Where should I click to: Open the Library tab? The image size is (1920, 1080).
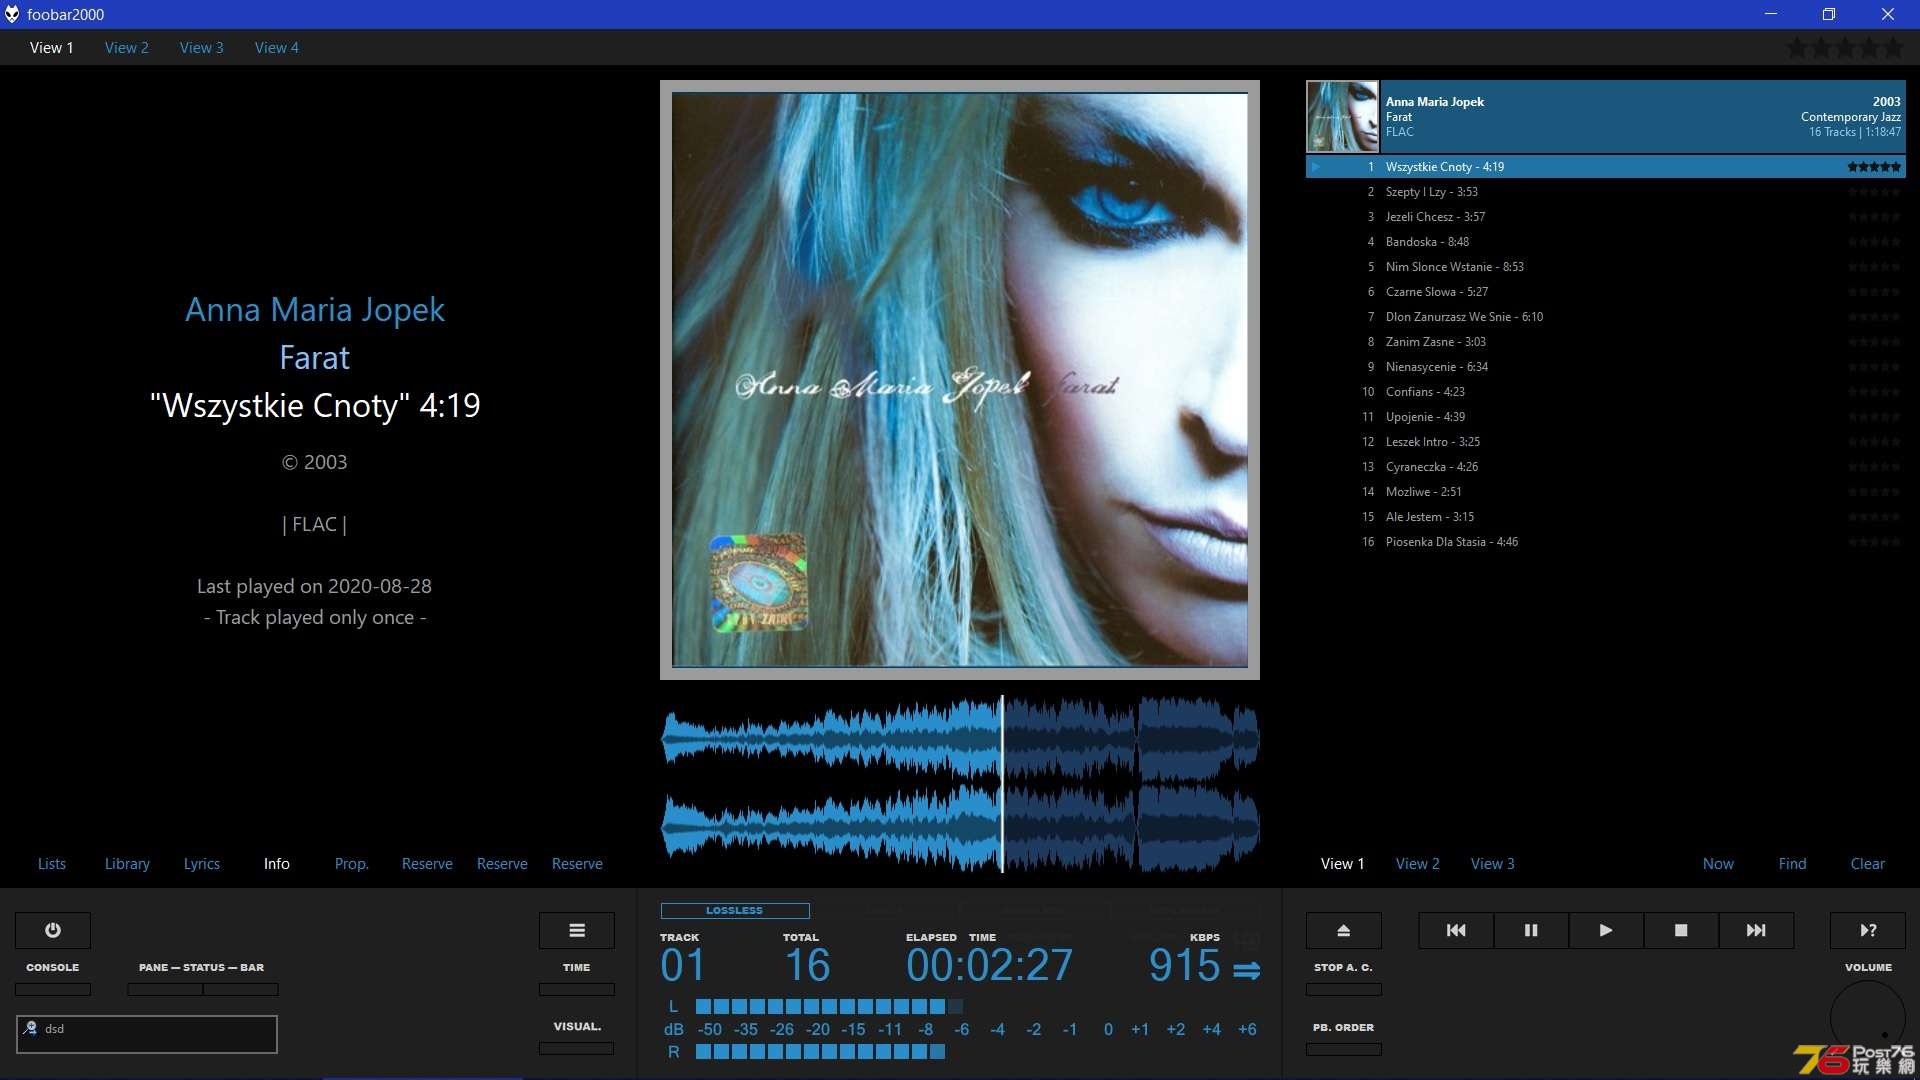coord(127,863)
